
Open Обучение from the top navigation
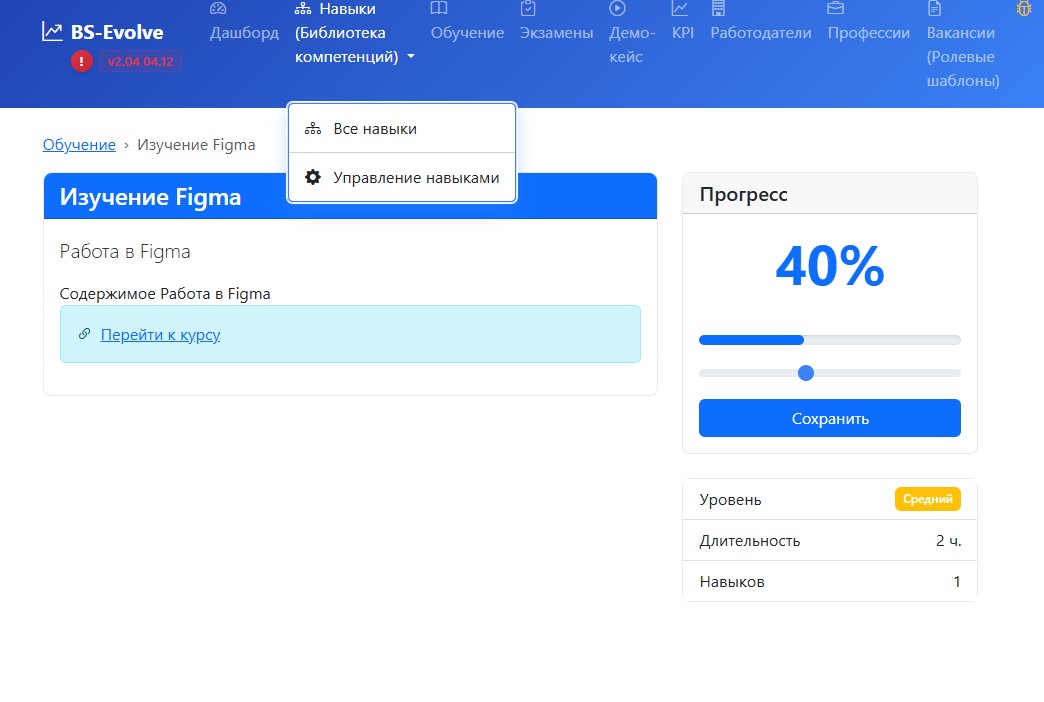467,33
